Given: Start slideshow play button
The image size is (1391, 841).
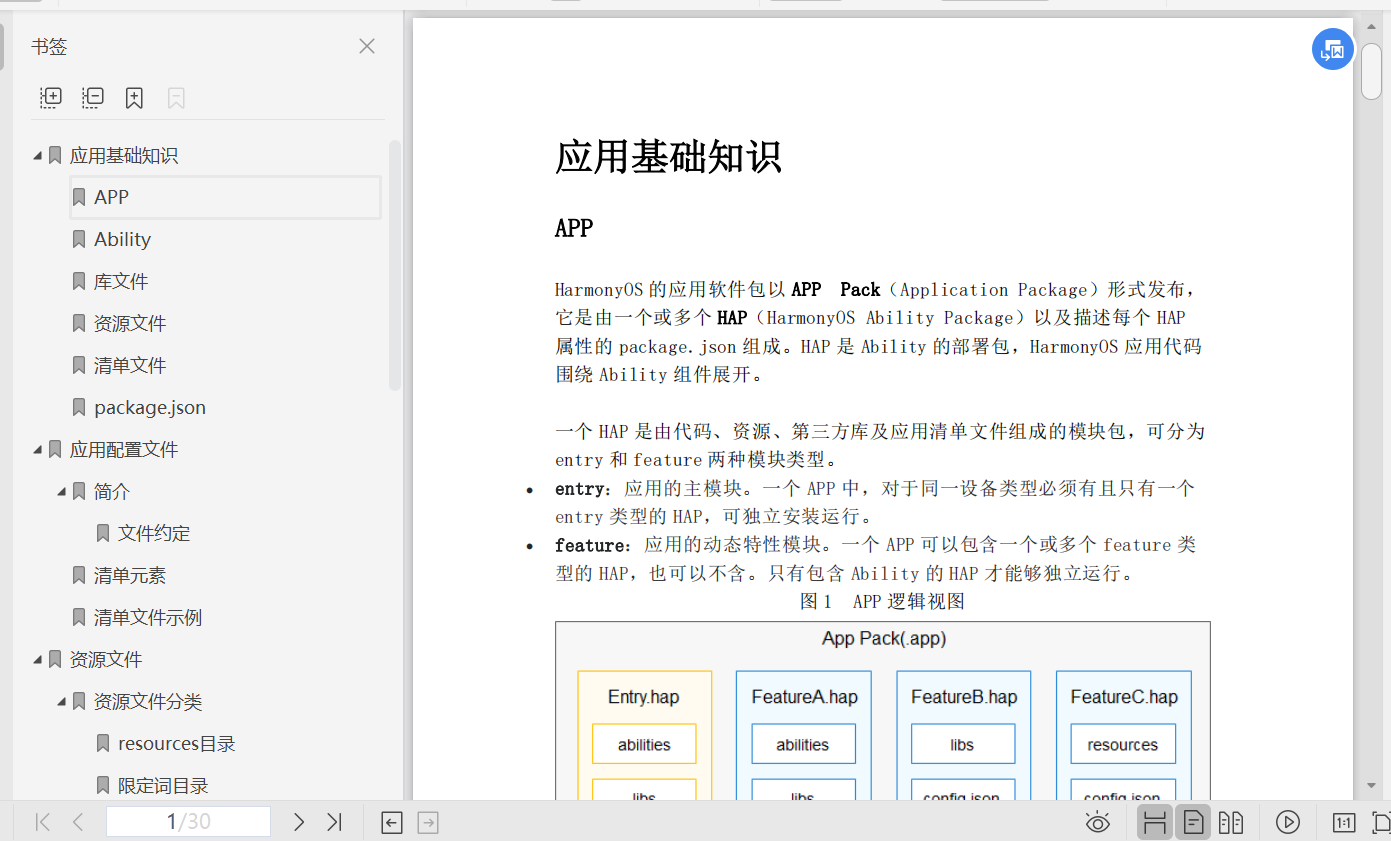Looking at the screenshot, I should point(1287,823).
